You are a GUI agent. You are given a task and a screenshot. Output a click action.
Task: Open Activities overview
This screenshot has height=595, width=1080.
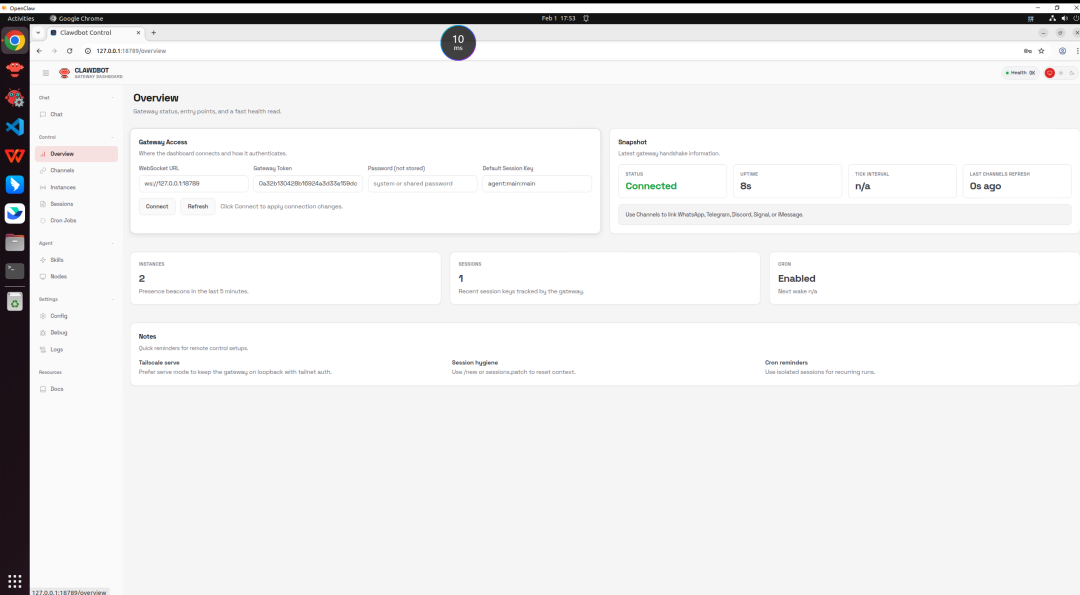pos(21,19)
